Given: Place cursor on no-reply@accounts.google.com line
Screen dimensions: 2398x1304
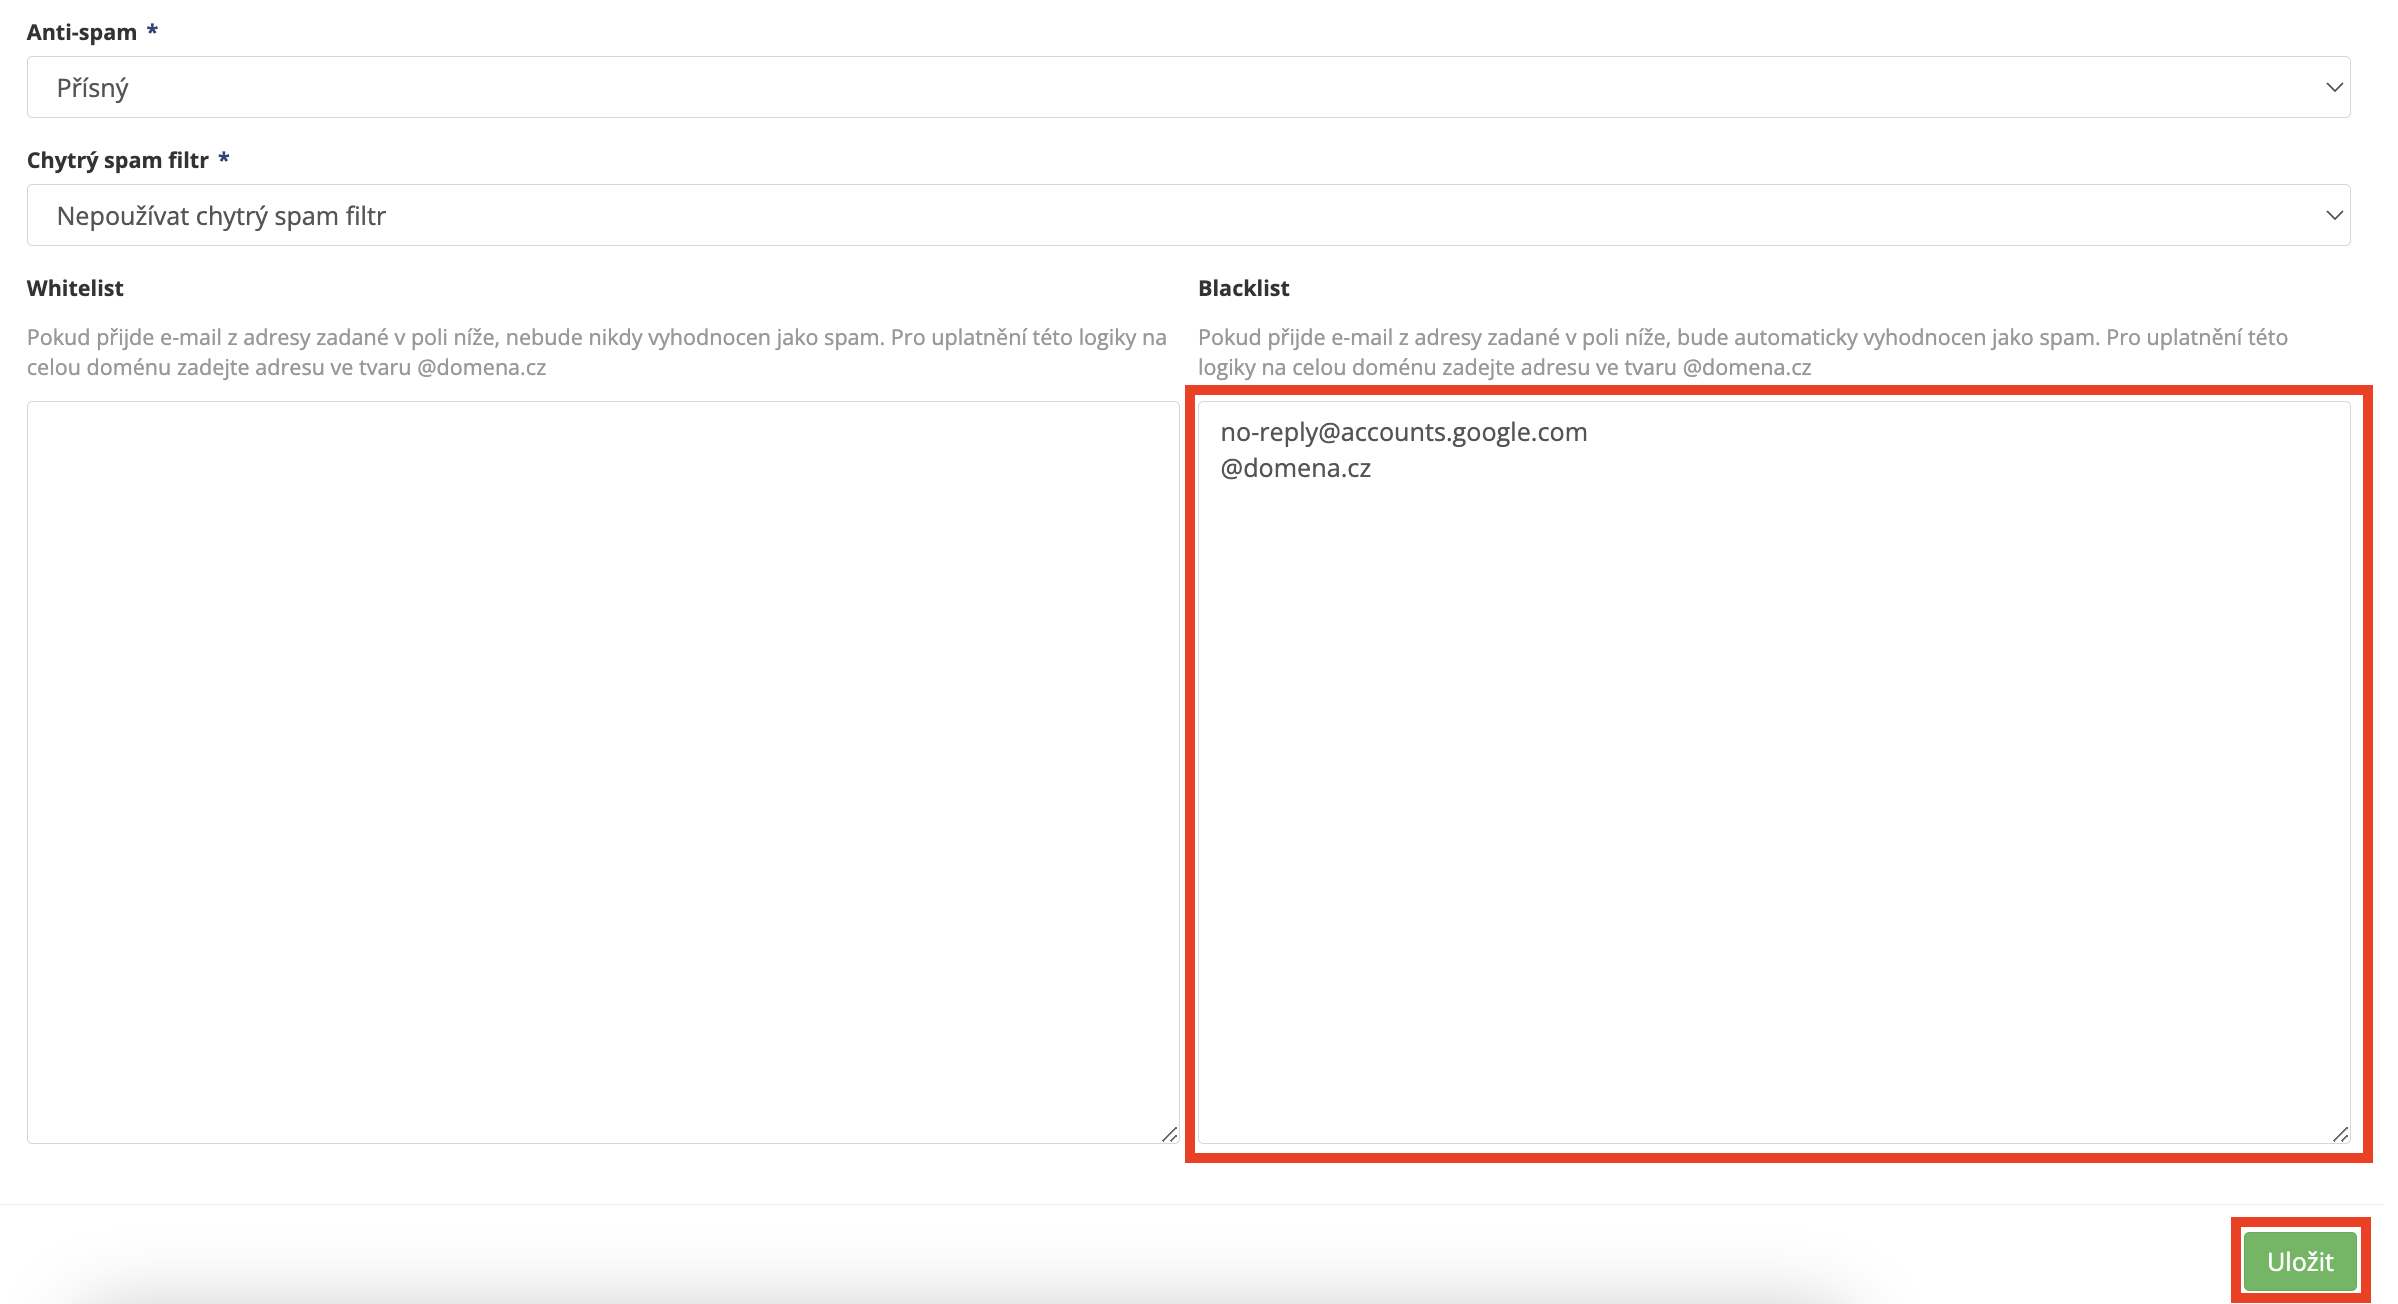Looking at the screenshot, I should click(x=1403, y=432).
